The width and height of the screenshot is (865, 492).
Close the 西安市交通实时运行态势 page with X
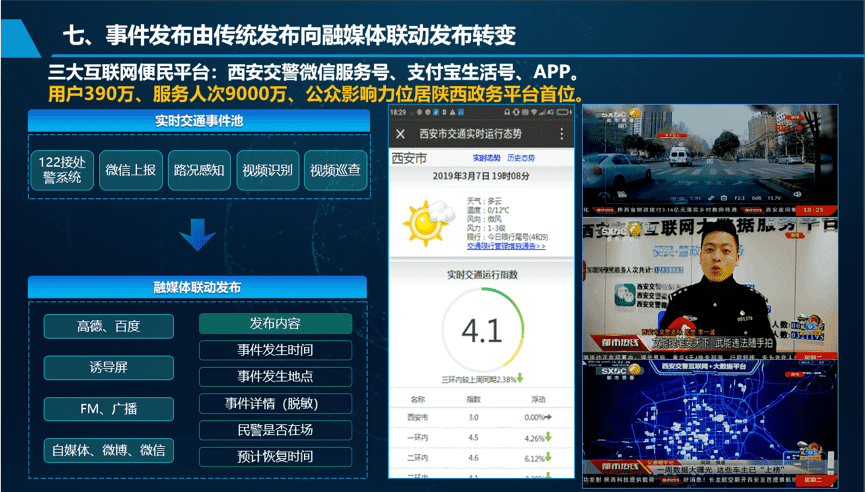click(401, 134)
